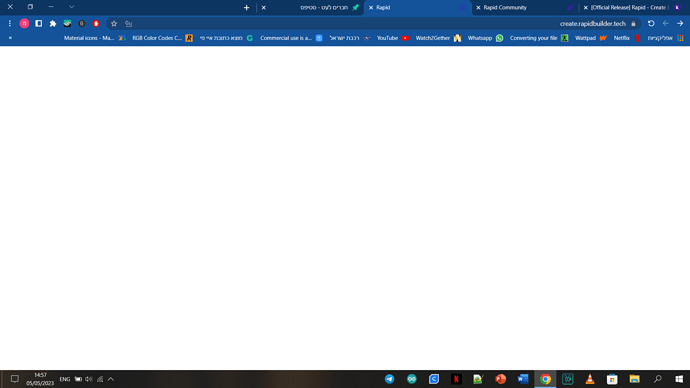The width and height of the screenshot is (690, 388).
Task: Open the pink profile avatar
Action: [x=24, y=24]
